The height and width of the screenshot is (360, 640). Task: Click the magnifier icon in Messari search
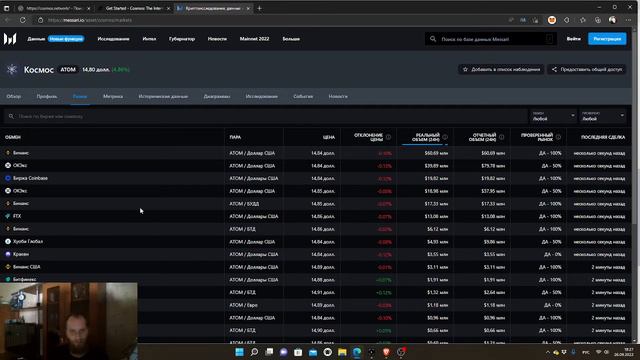tap(433, 39)
